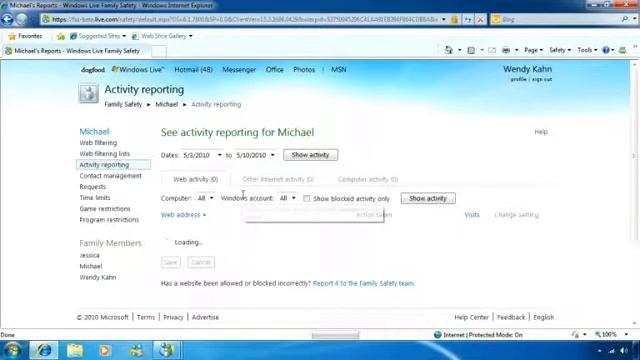The height and width of the screenshot is (360, 640).
Task: Click the network signal tray icon
Action: [x=611, y=351]
